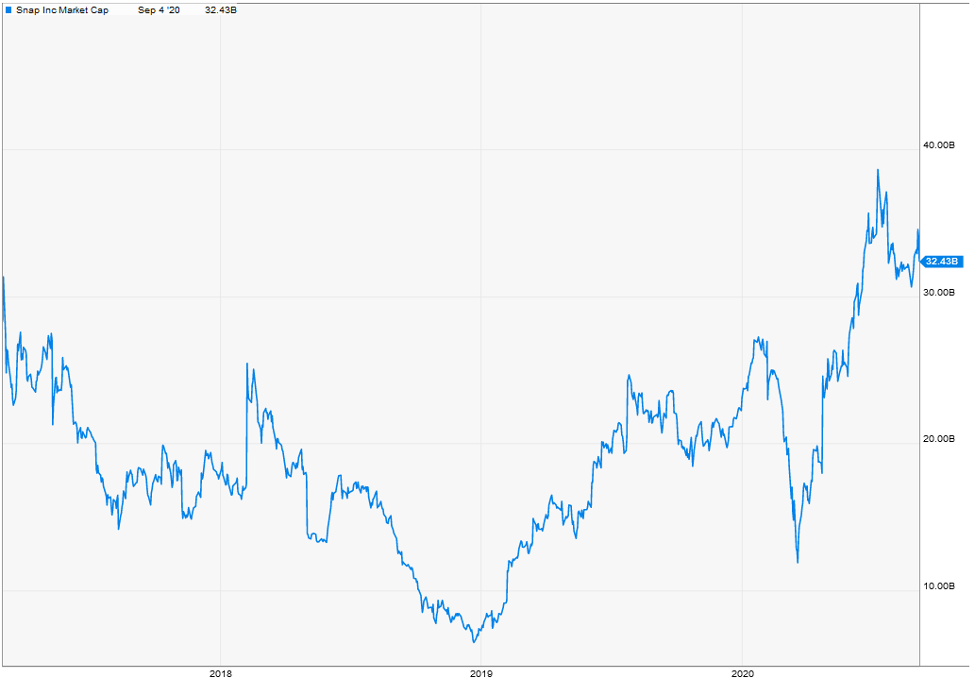
Task: Click the 'Sep 4 '20' date in the legend
Action: [159, 10]
